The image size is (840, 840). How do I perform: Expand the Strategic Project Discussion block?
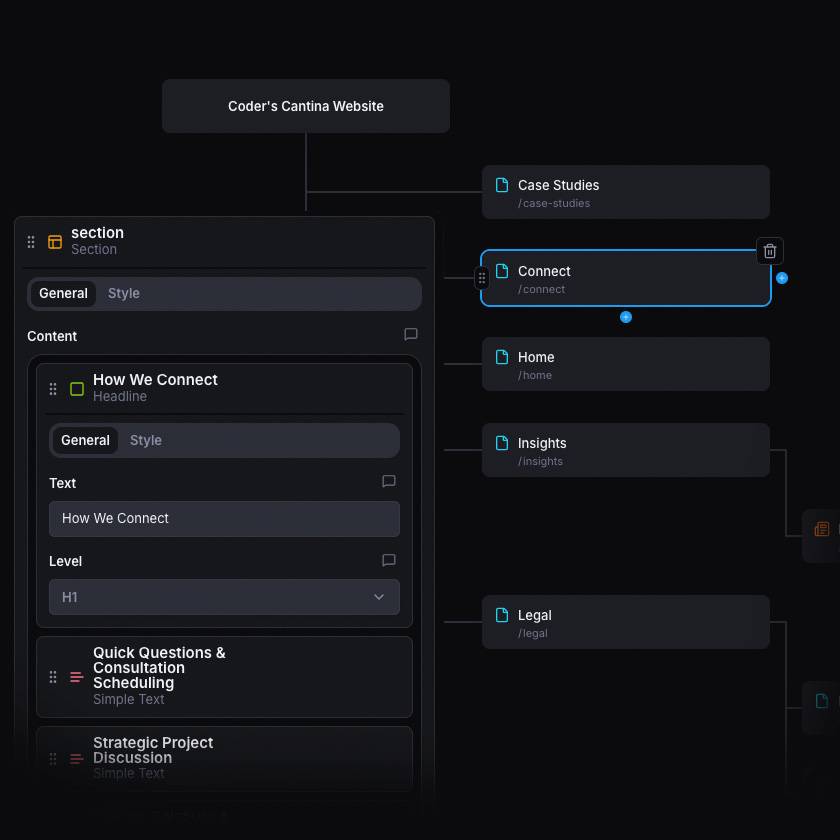pos(224,758)
